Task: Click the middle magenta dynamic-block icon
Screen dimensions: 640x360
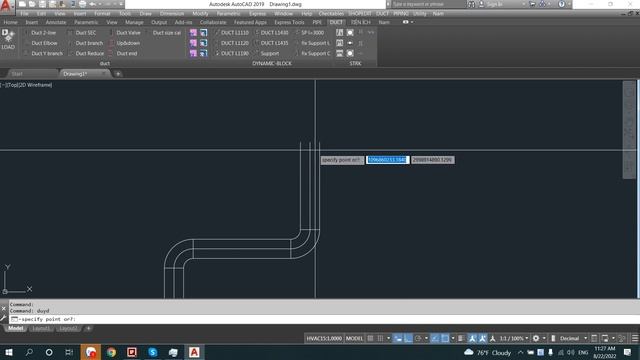Action: click(x=193, y=43)
